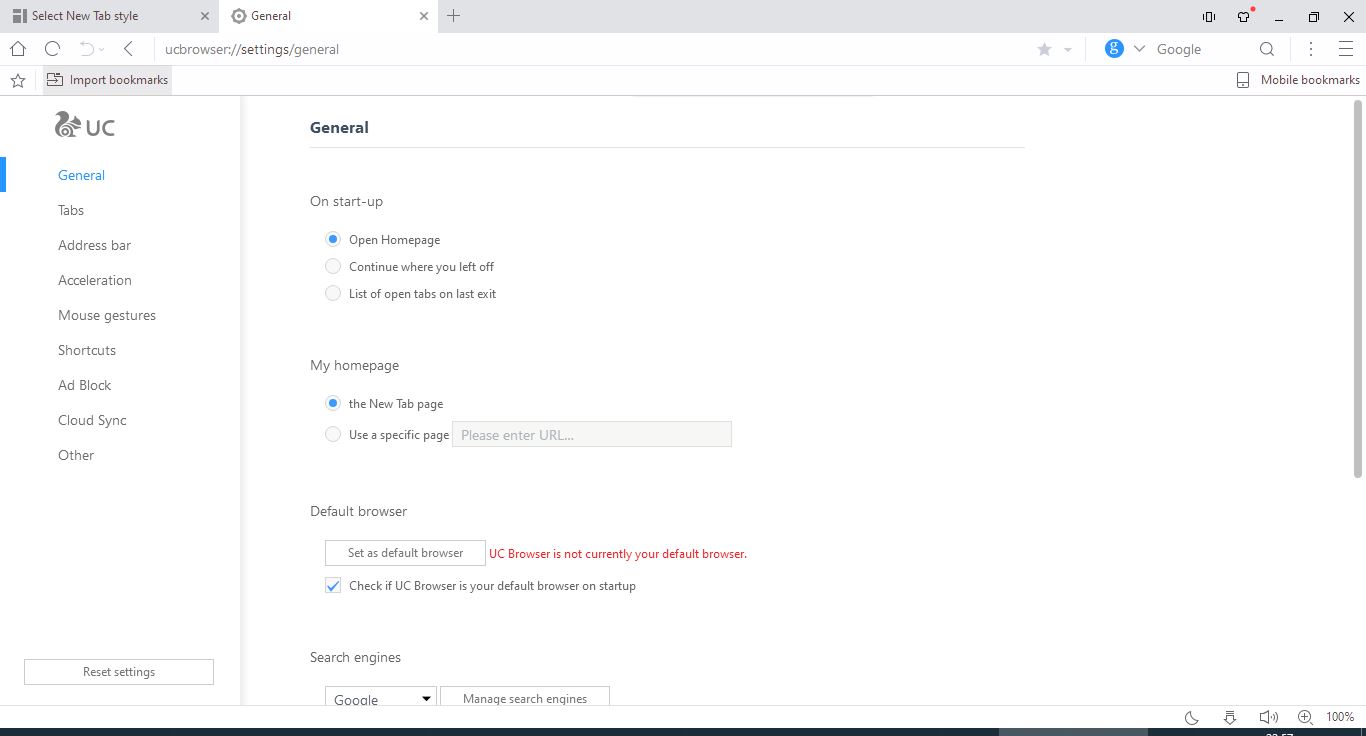
Task: Click the 100% zoom level
Action: [x=1340, y=717]
